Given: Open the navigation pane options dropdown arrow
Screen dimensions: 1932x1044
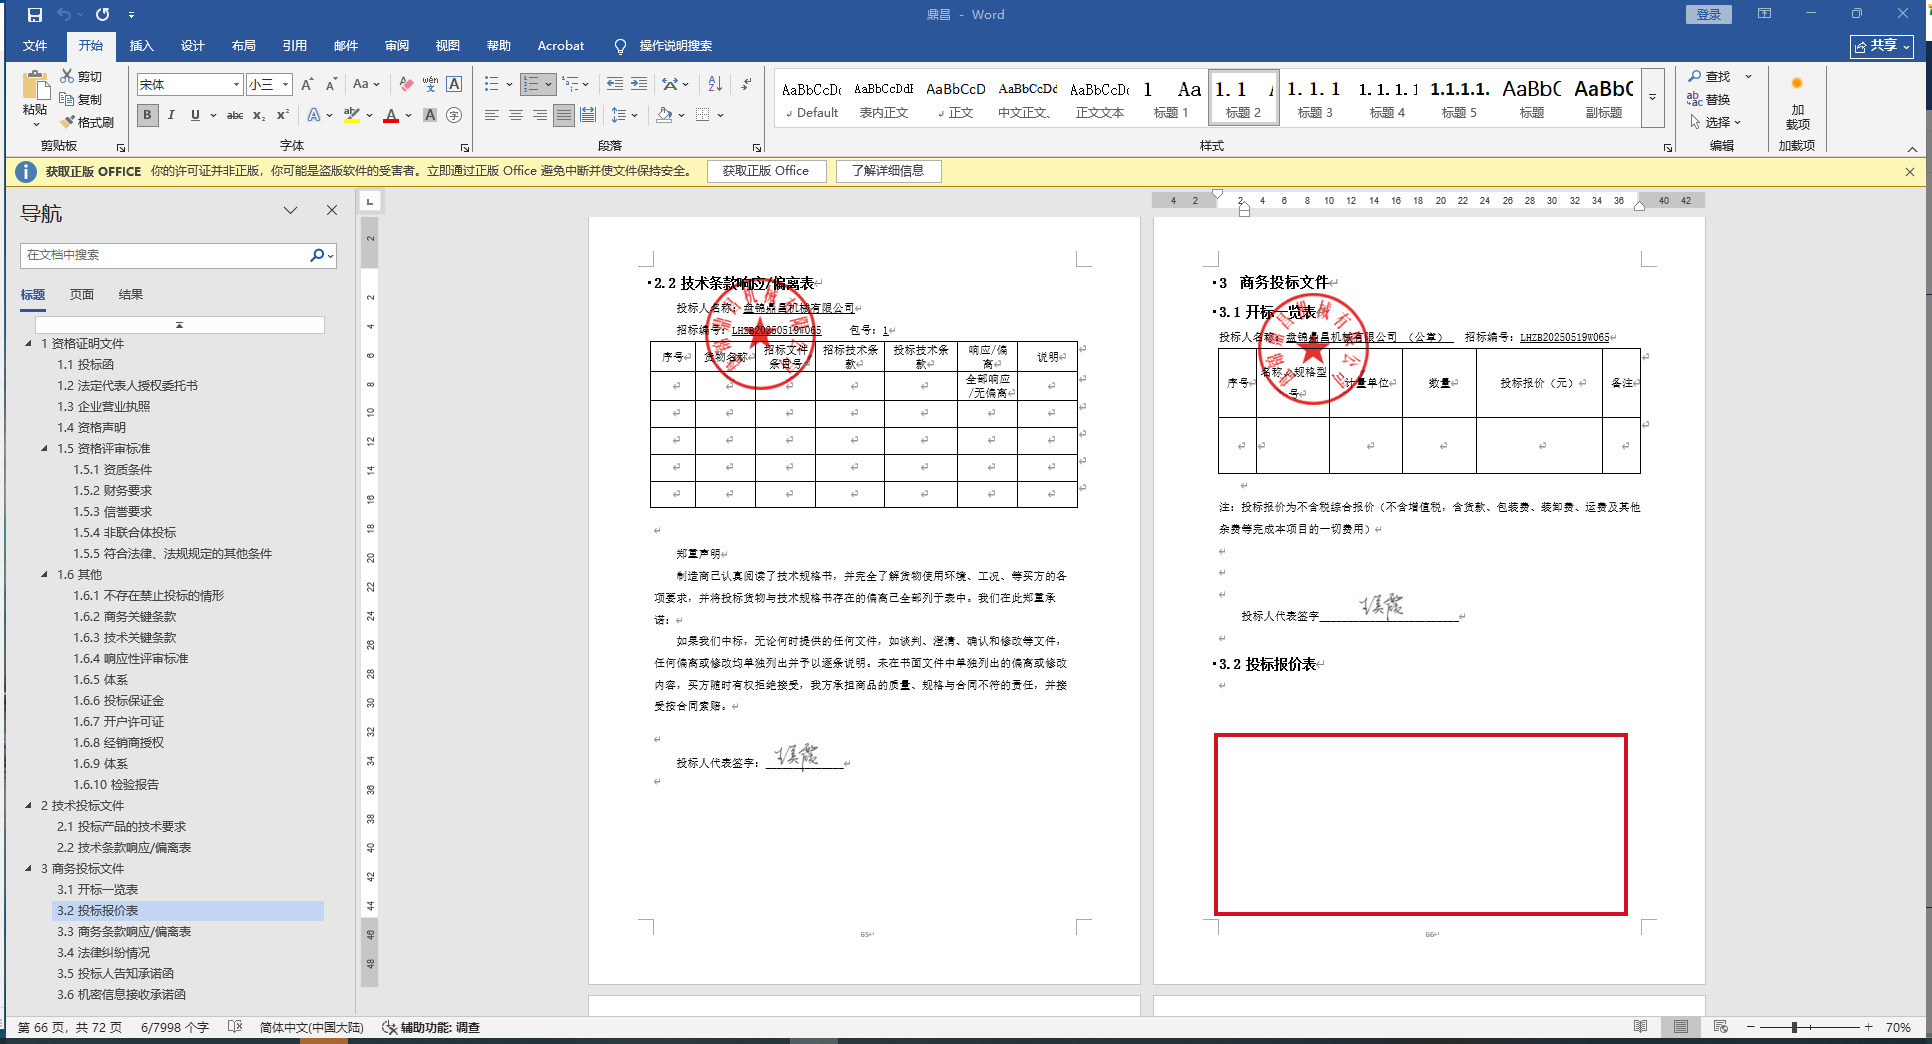Looking at the screenshot, I should (x=291, y=210).
